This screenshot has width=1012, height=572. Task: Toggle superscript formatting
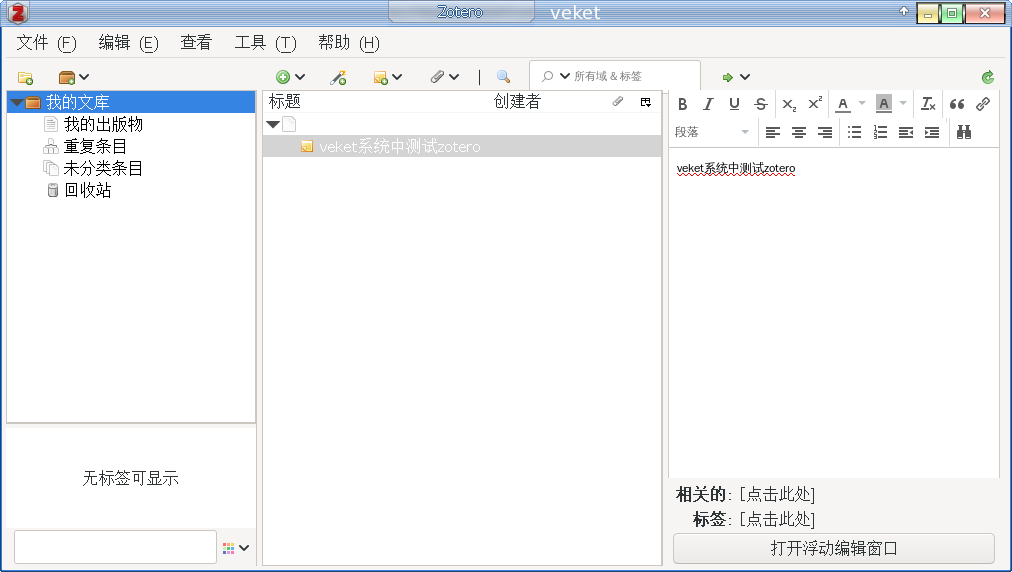(x=815, y=103)
